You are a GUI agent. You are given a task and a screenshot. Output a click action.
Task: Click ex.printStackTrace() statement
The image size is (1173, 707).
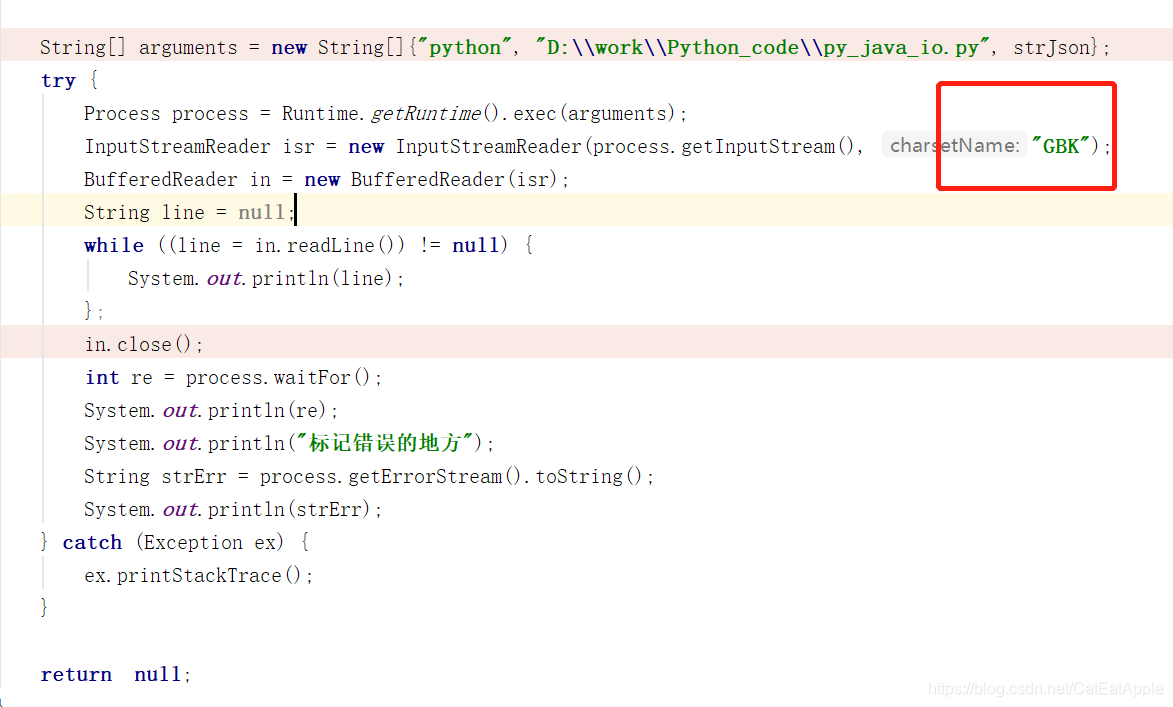198,575
